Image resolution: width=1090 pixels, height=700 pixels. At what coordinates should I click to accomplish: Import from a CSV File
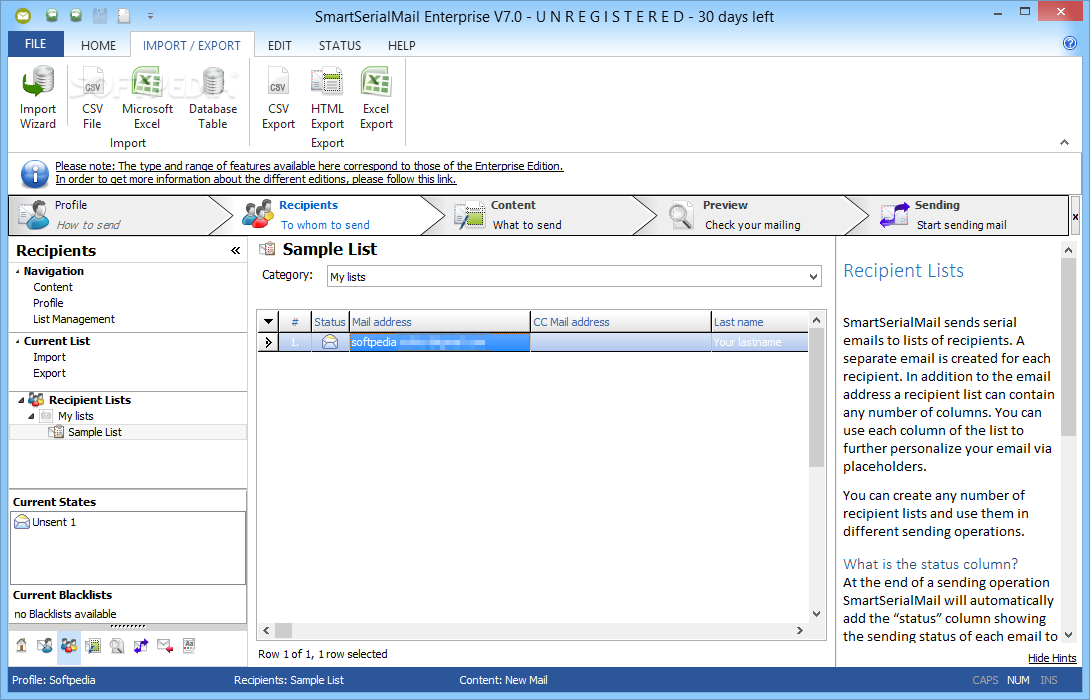[x=92, y=98]
